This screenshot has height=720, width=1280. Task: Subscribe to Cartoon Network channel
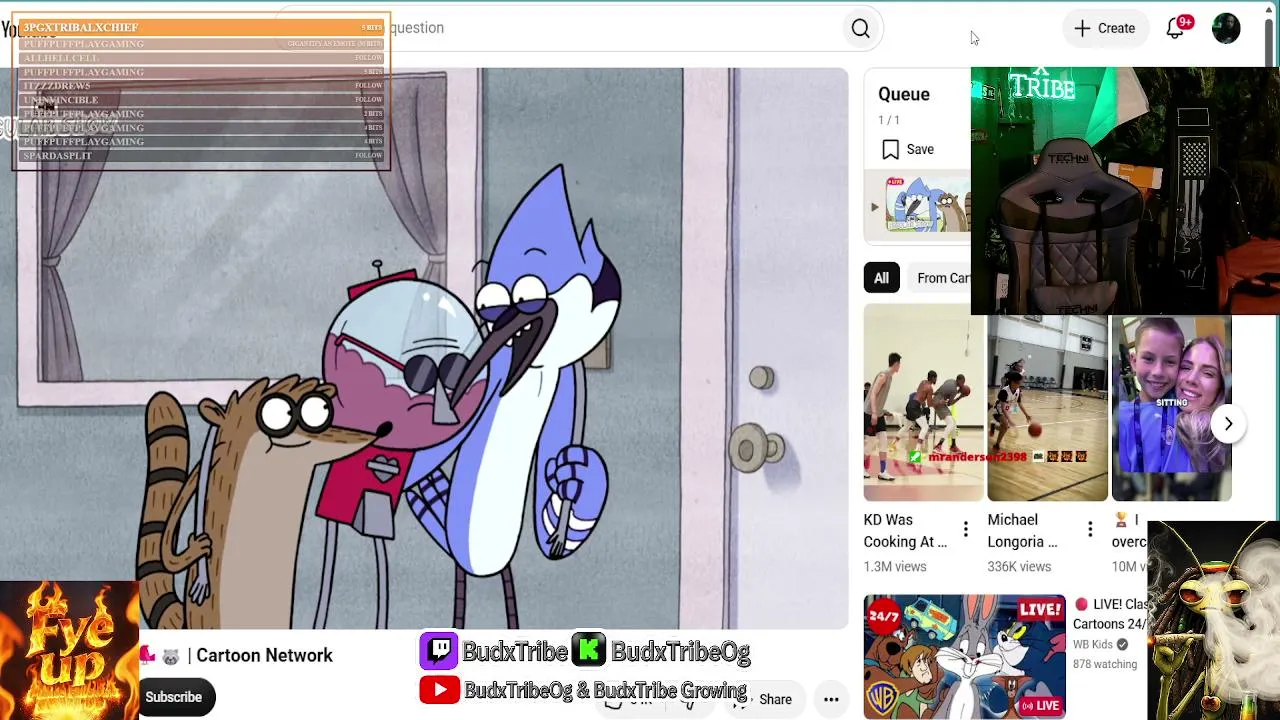coord(173,697)
